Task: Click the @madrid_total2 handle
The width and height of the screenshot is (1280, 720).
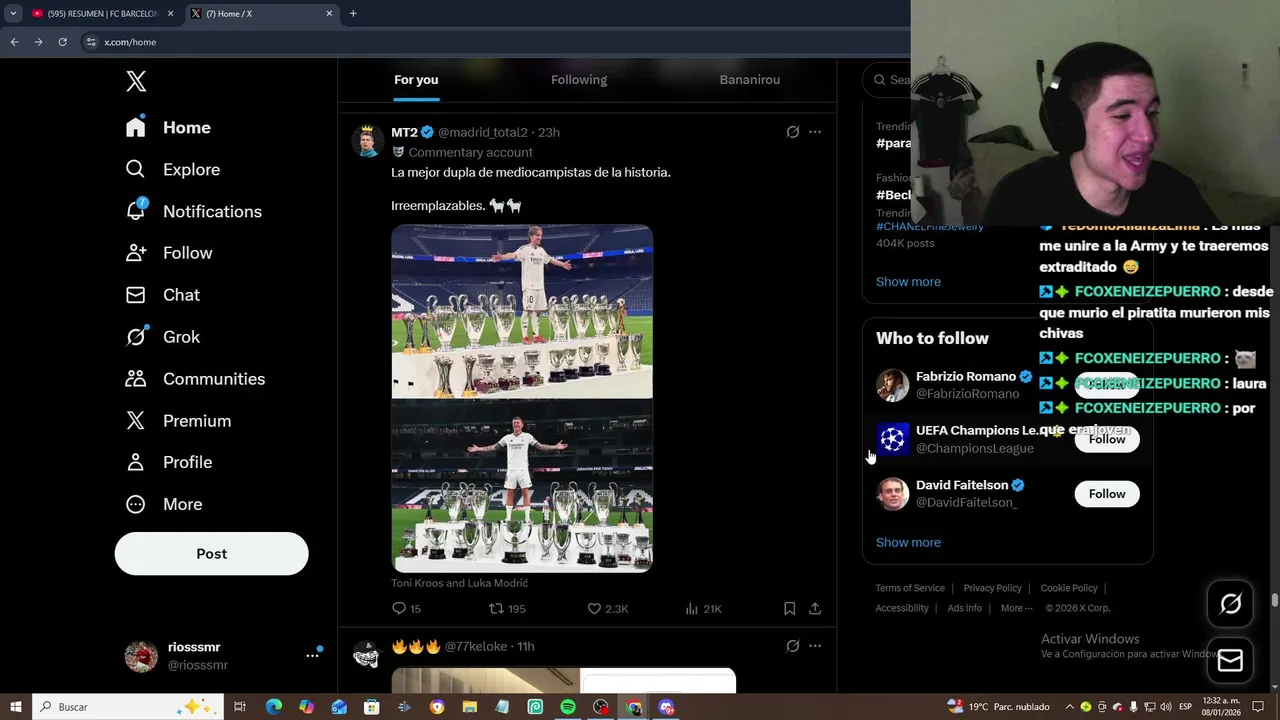Action: coord(483,132)
